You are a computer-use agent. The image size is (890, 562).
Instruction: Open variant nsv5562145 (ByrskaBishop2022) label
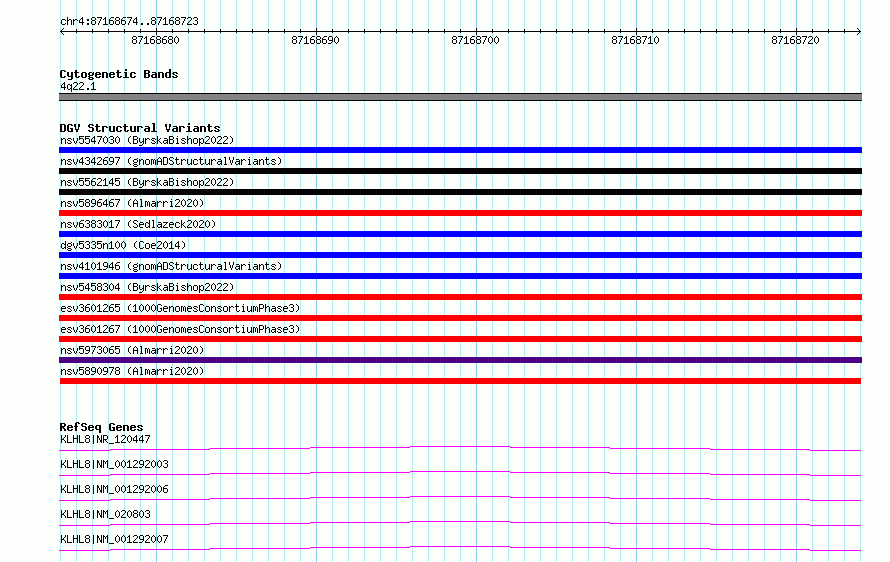pyautogui.click(x=147, y=182)
